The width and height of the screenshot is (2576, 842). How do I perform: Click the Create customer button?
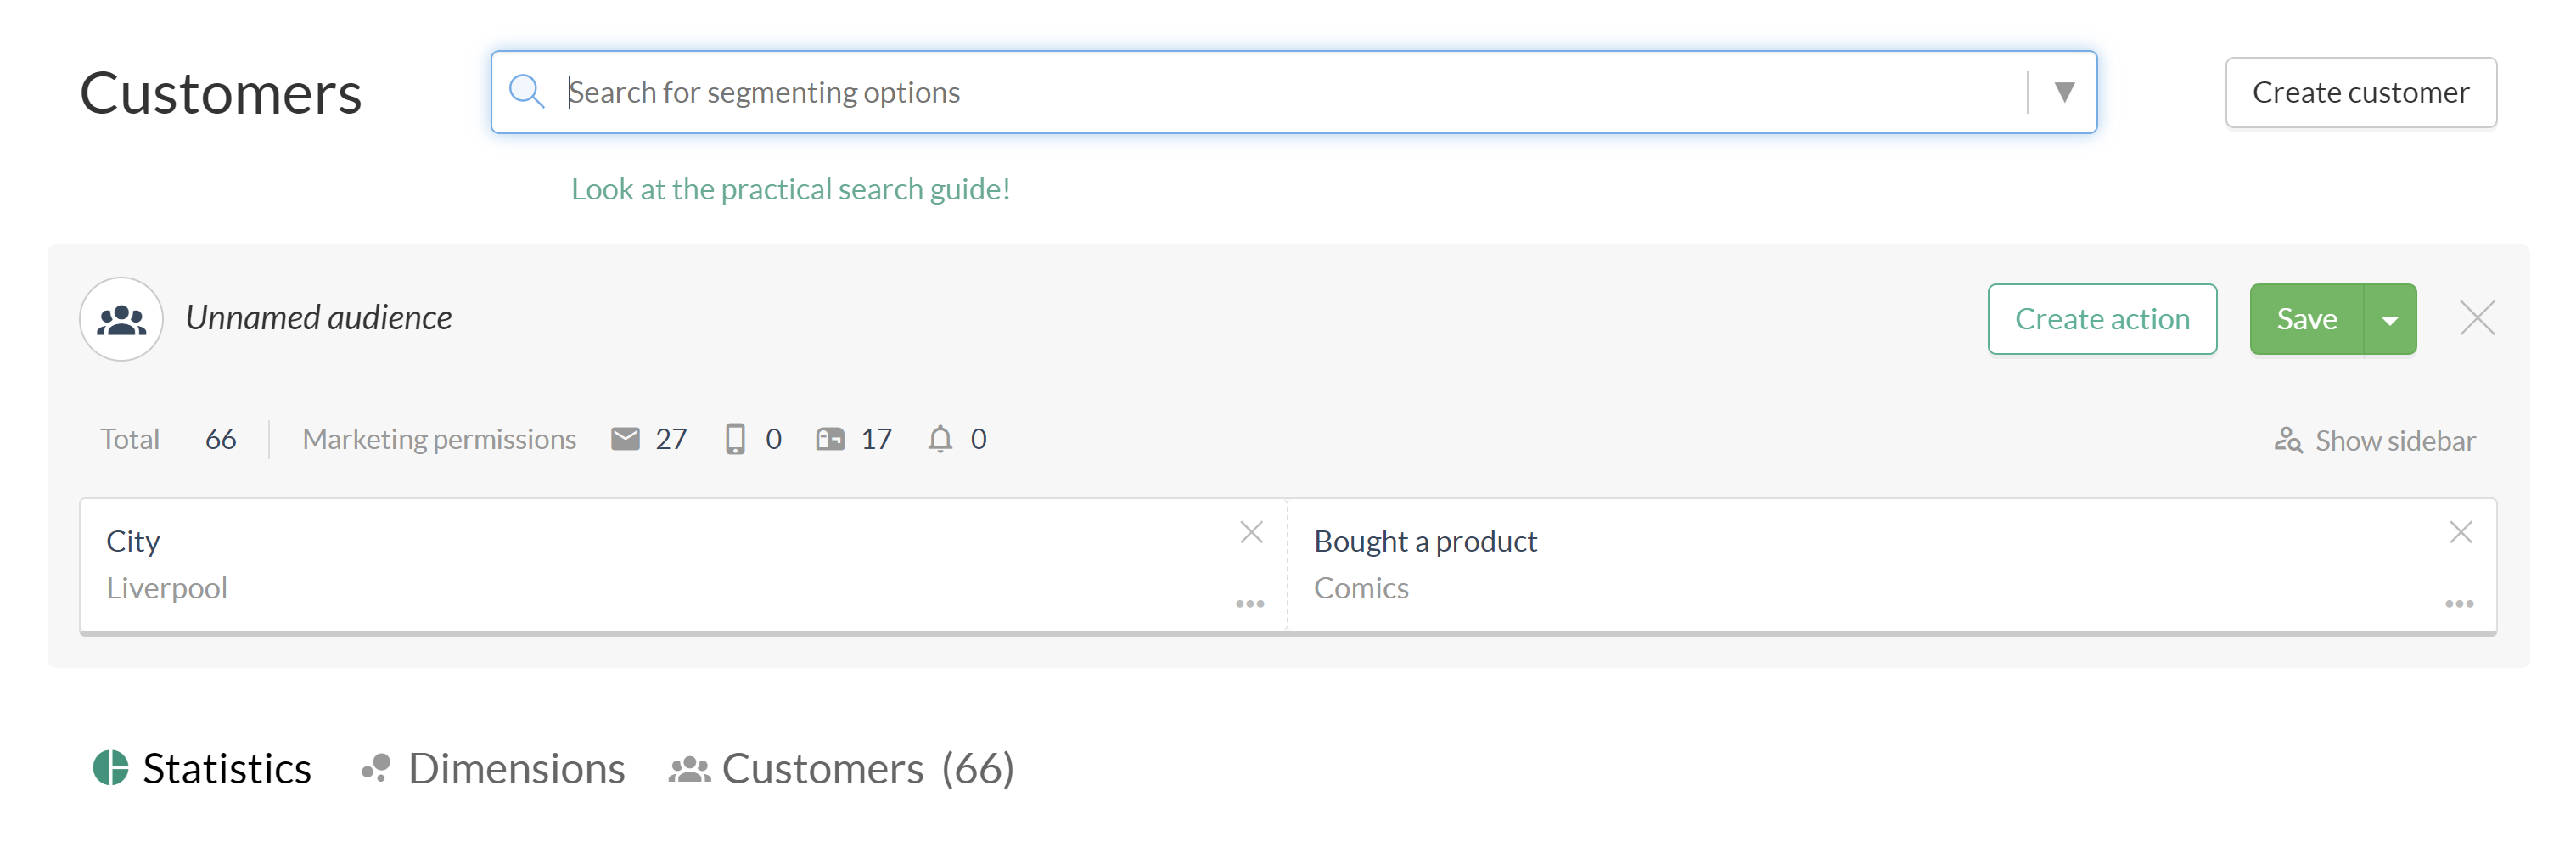tap(2360, 92)
